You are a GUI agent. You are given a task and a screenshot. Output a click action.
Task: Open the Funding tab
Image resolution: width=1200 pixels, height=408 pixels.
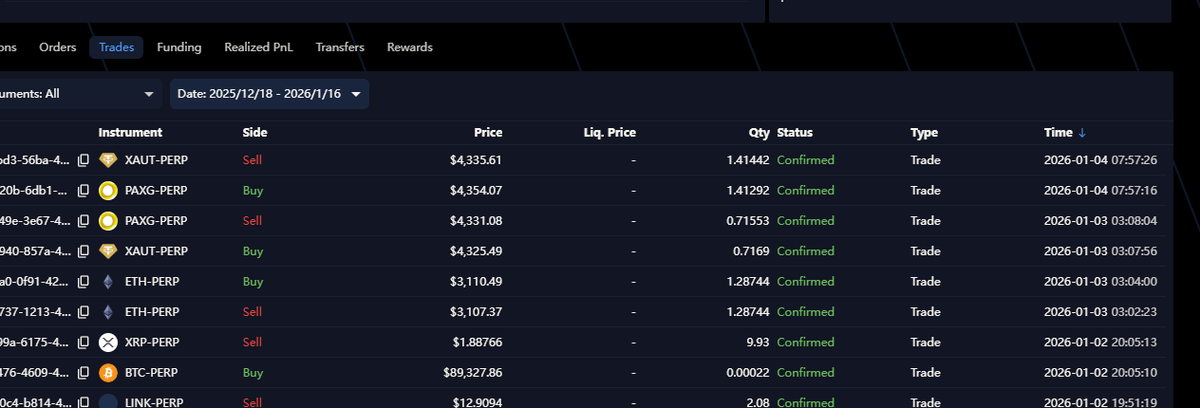pyautogui.click(x=179, y=47)
